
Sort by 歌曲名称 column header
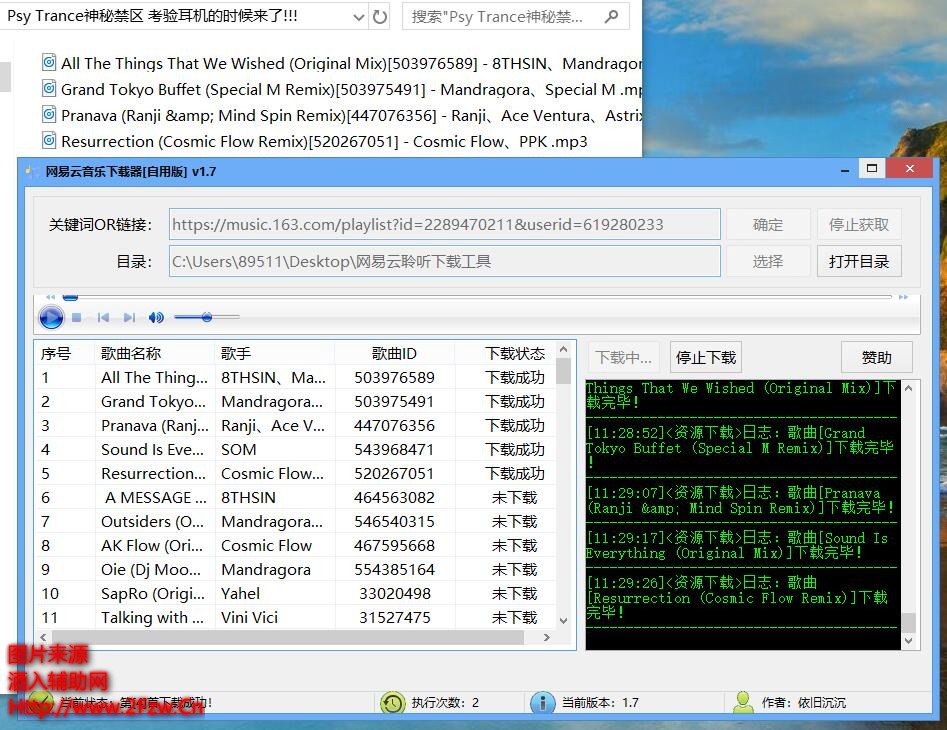point(155,353)
